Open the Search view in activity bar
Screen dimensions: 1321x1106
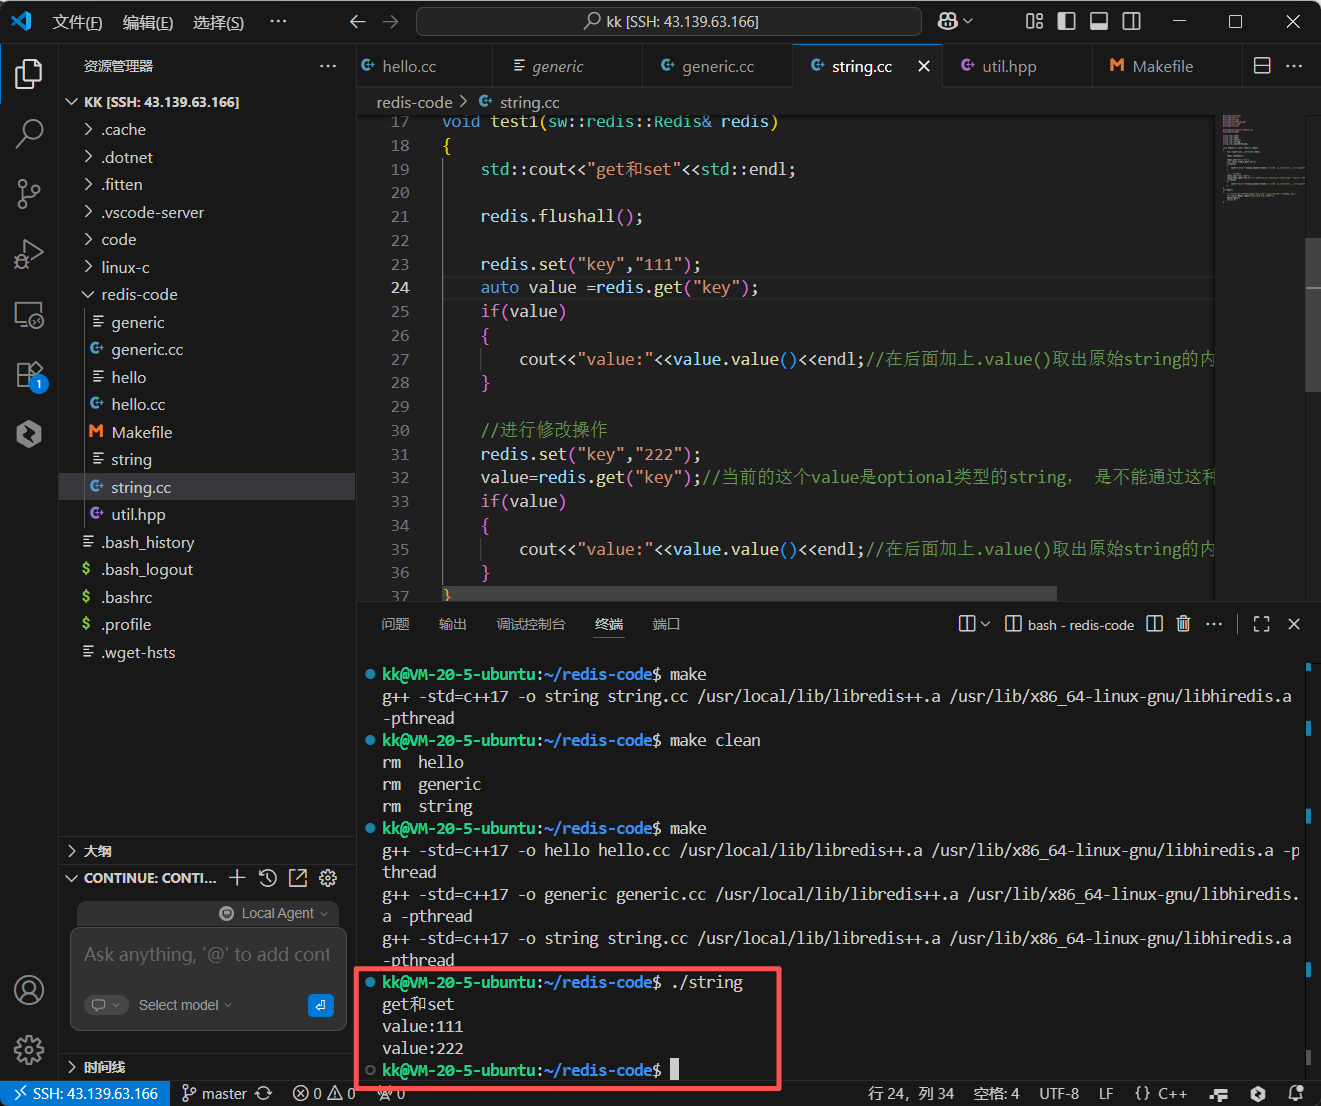[x=29, y=133]
